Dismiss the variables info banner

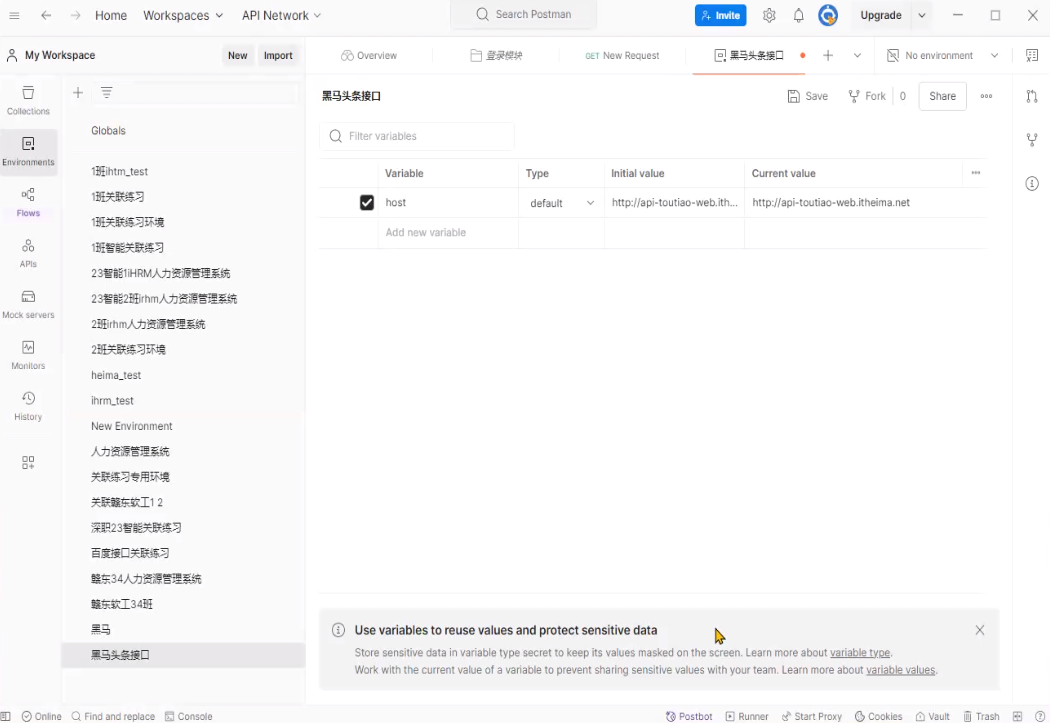[x=980, y=630]
